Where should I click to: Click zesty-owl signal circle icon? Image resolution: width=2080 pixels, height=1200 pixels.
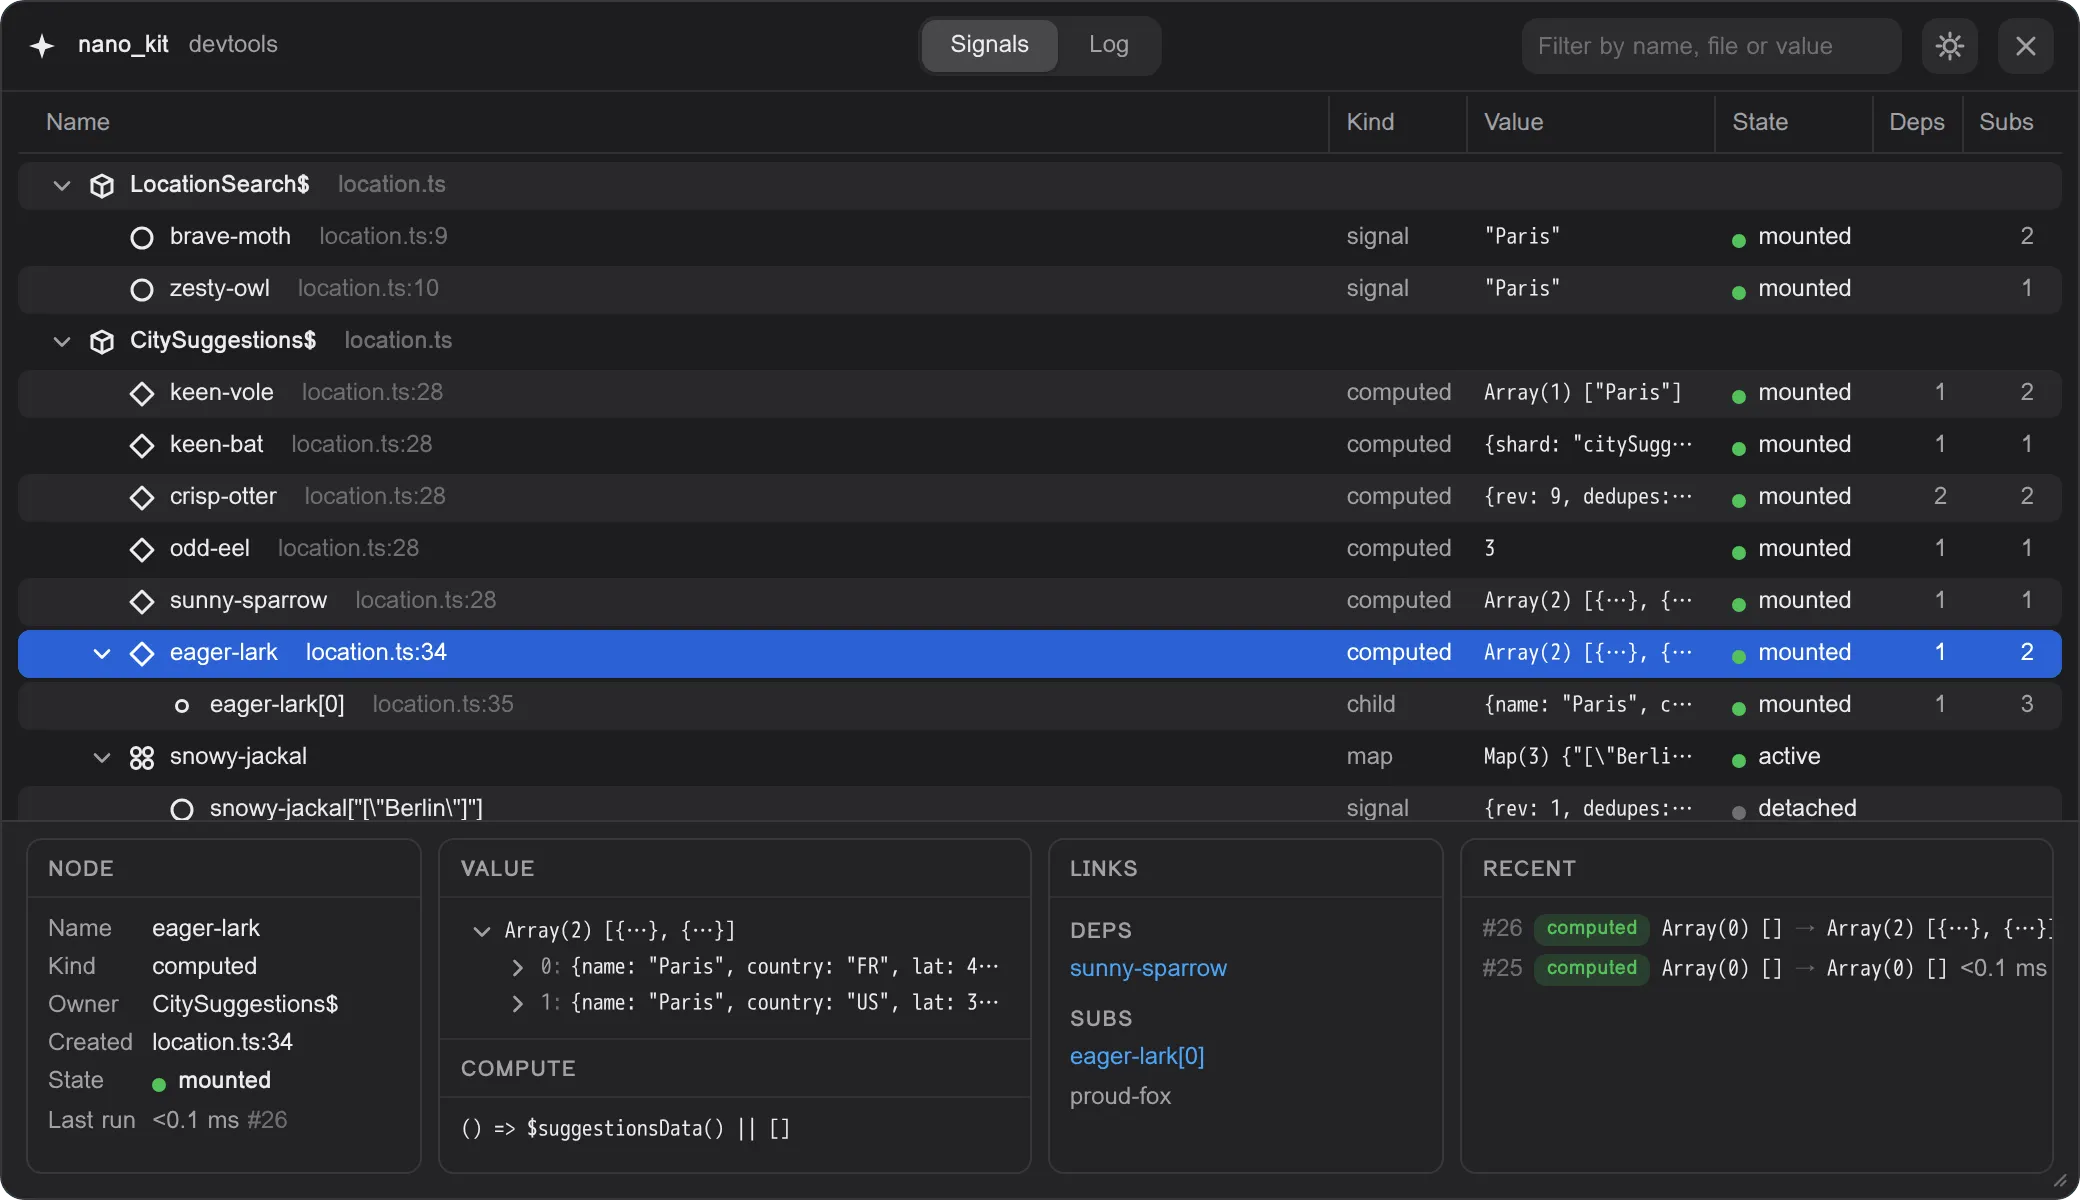[142, 289]
